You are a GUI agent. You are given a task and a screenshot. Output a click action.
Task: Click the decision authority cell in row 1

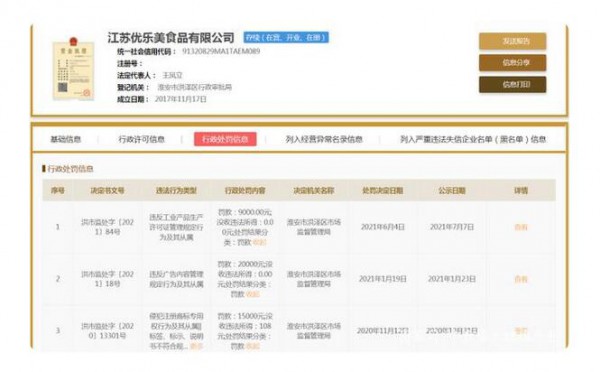314,227
